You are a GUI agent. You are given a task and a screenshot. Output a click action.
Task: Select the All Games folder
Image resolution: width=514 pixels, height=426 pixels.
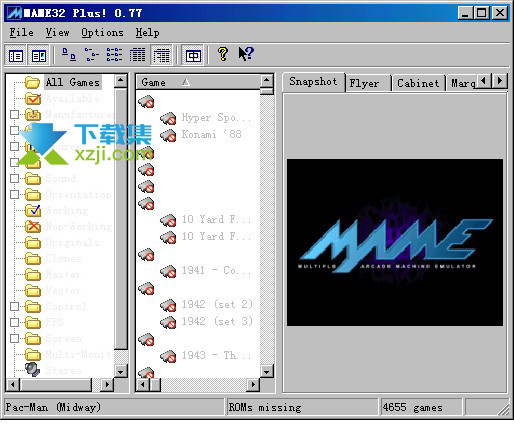click(x=73, y=82)
